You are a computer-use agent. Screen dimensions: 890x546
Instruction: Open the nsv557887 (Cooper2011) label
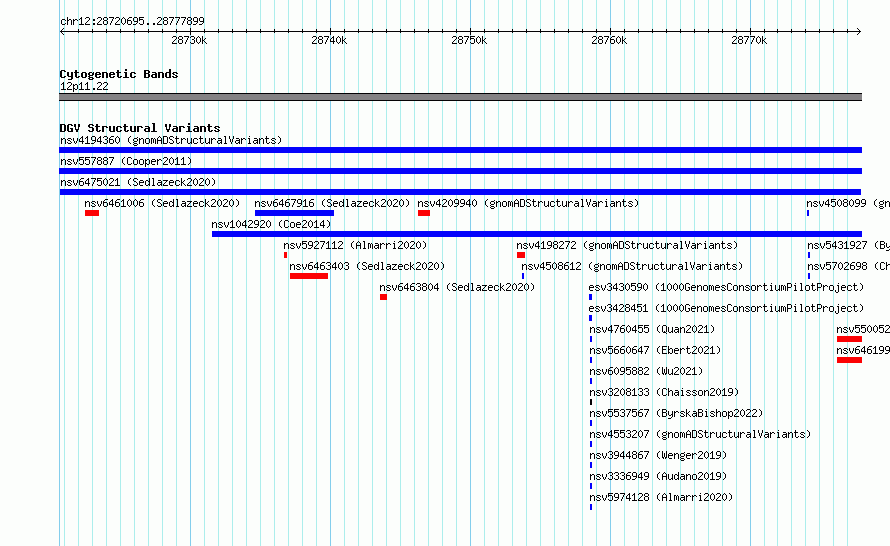click(x=126, y=161)
